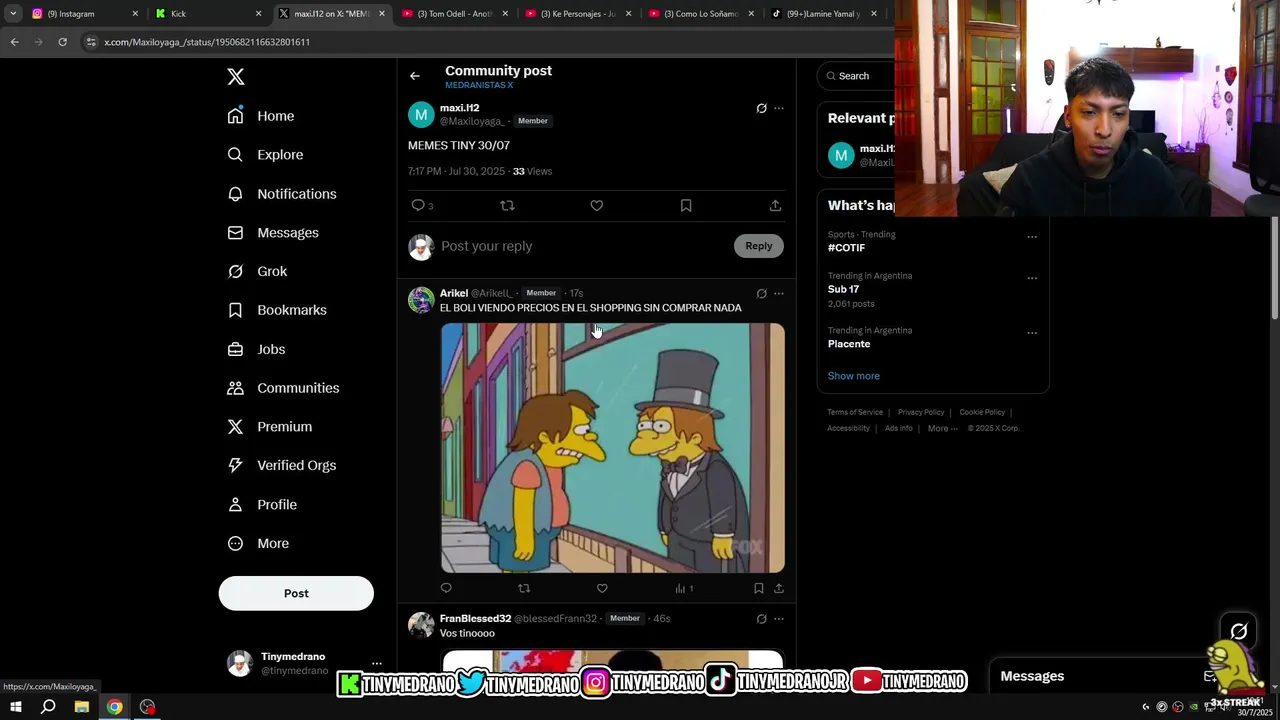This screenshot has height=720, width=1280.
Task: Like the MEMES TINY 30/07 post
Action: click(x=597, y=205)
